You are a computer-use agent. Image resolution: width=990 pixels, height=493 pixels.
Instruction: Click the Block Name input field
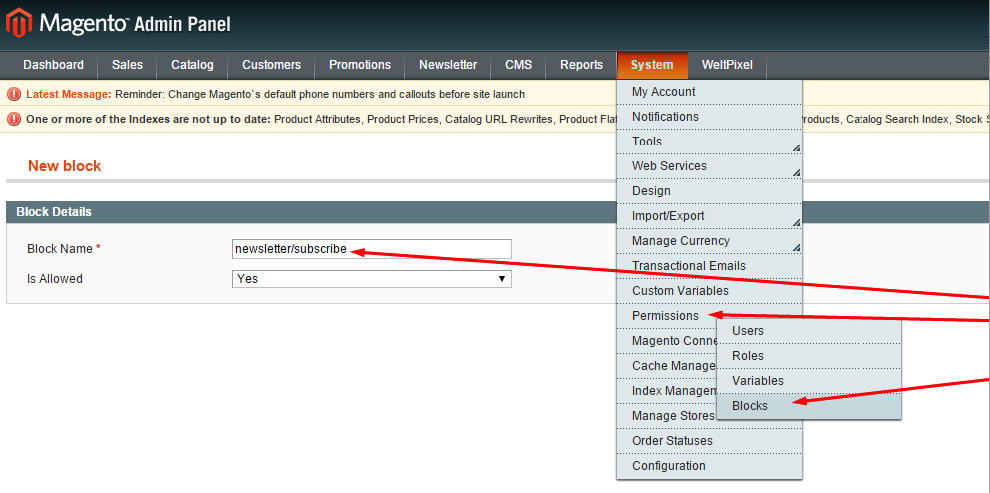[371, 249]
